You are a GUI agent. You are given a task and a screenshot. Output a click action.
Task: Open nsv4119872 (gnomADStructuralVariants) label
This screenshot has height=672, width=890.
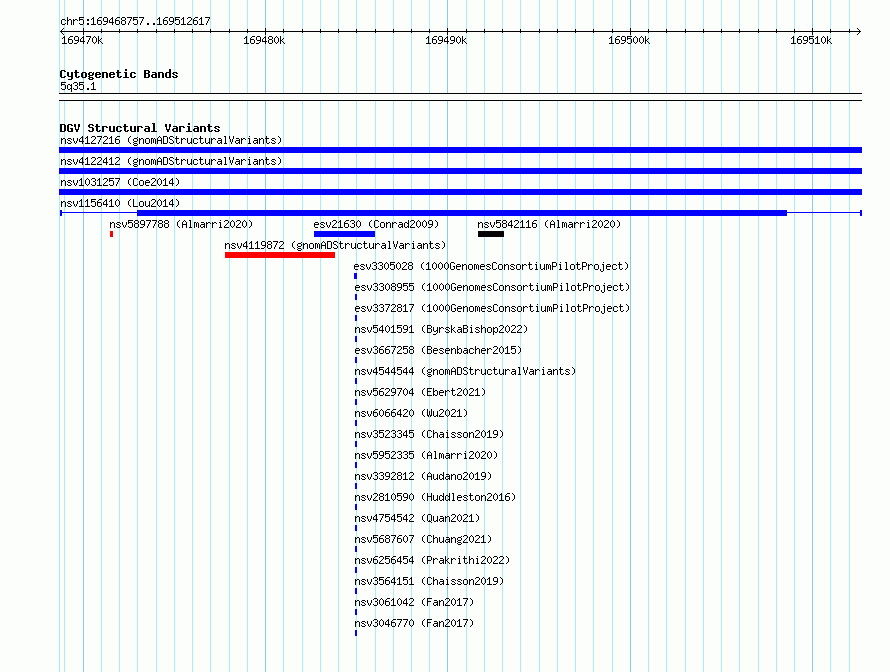click(x=335, y=245)
